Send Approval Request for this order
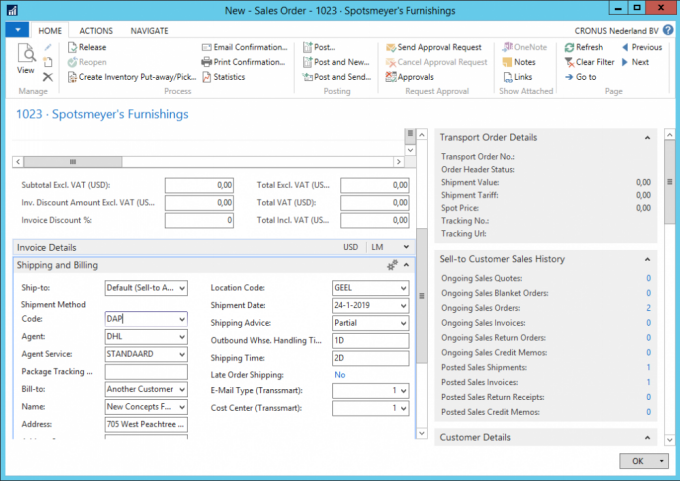Viewport: 680px width, 483px height. 390,47
